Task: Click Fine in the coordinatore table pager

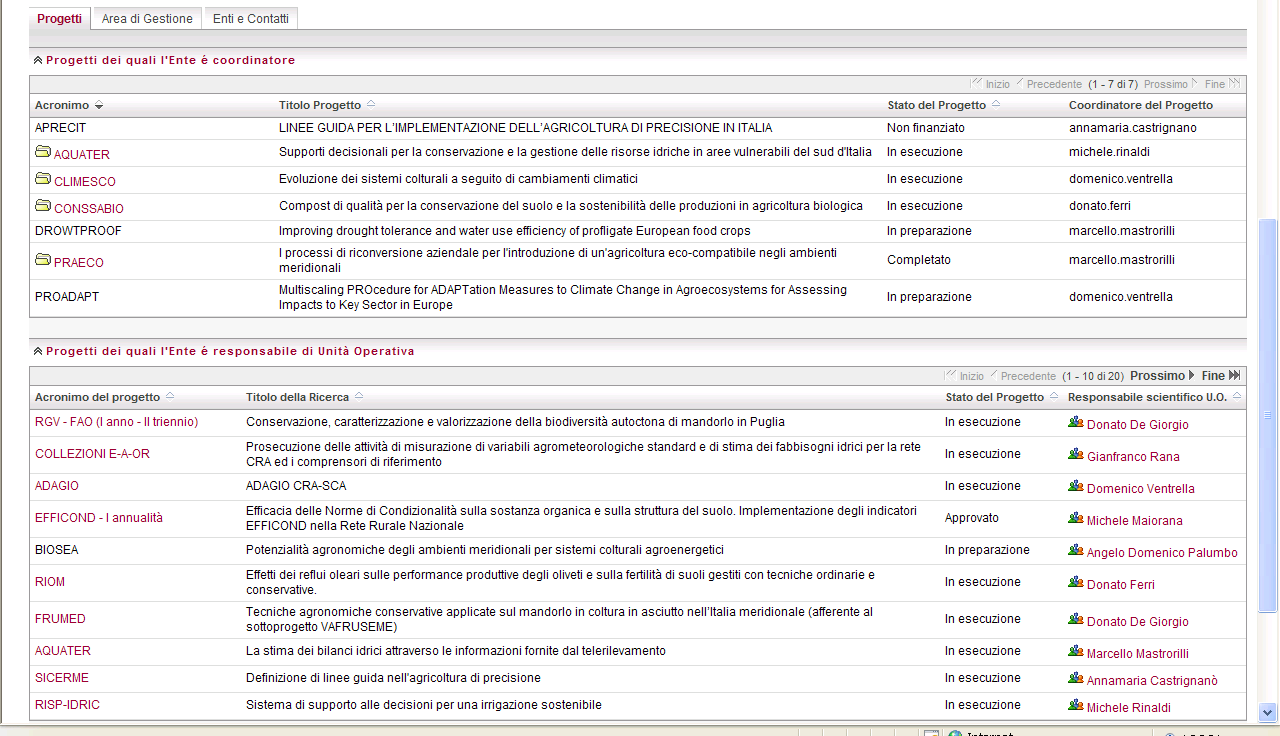Action: (1222, 84)
